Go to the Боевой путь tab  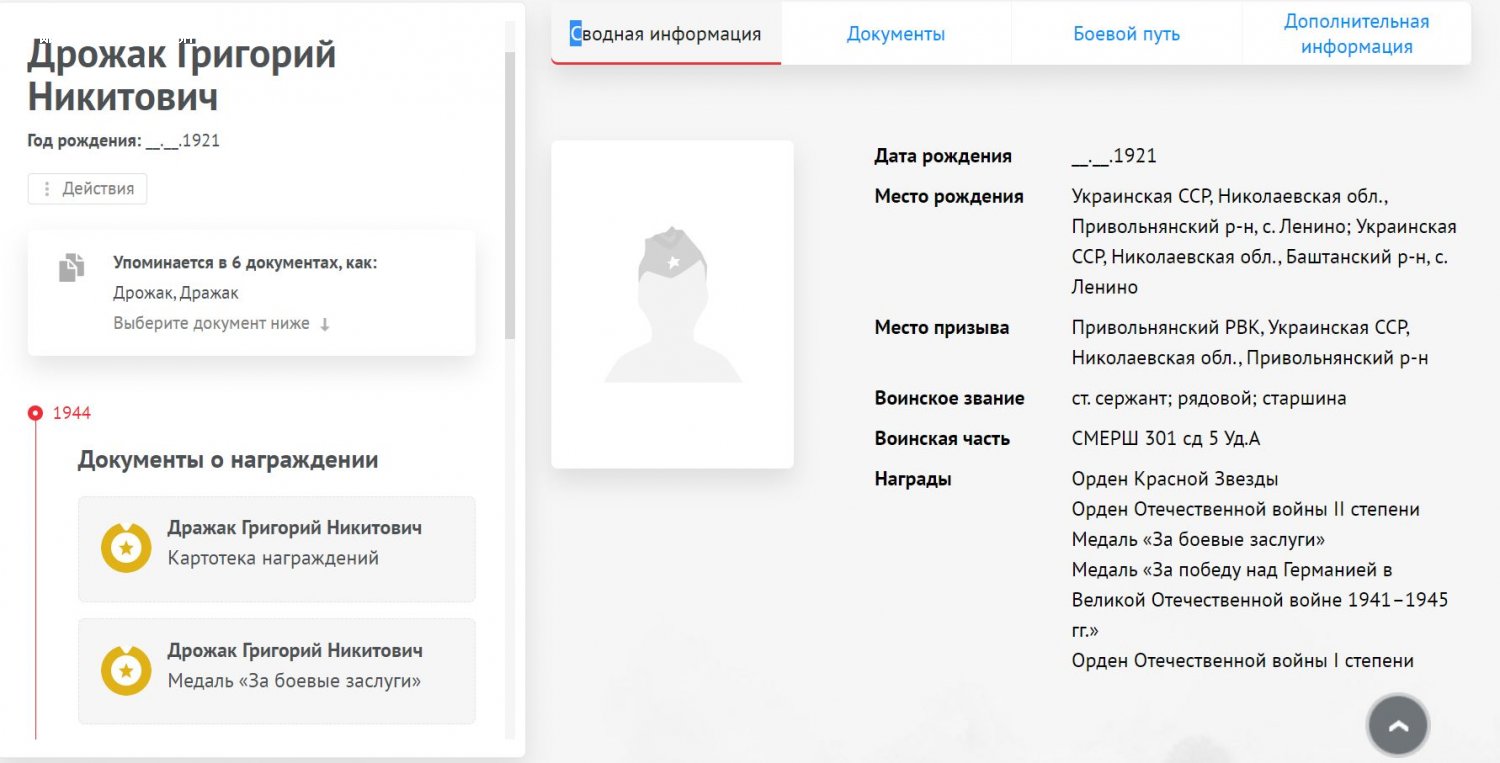pyautogui.click(x=1126, y=34)
